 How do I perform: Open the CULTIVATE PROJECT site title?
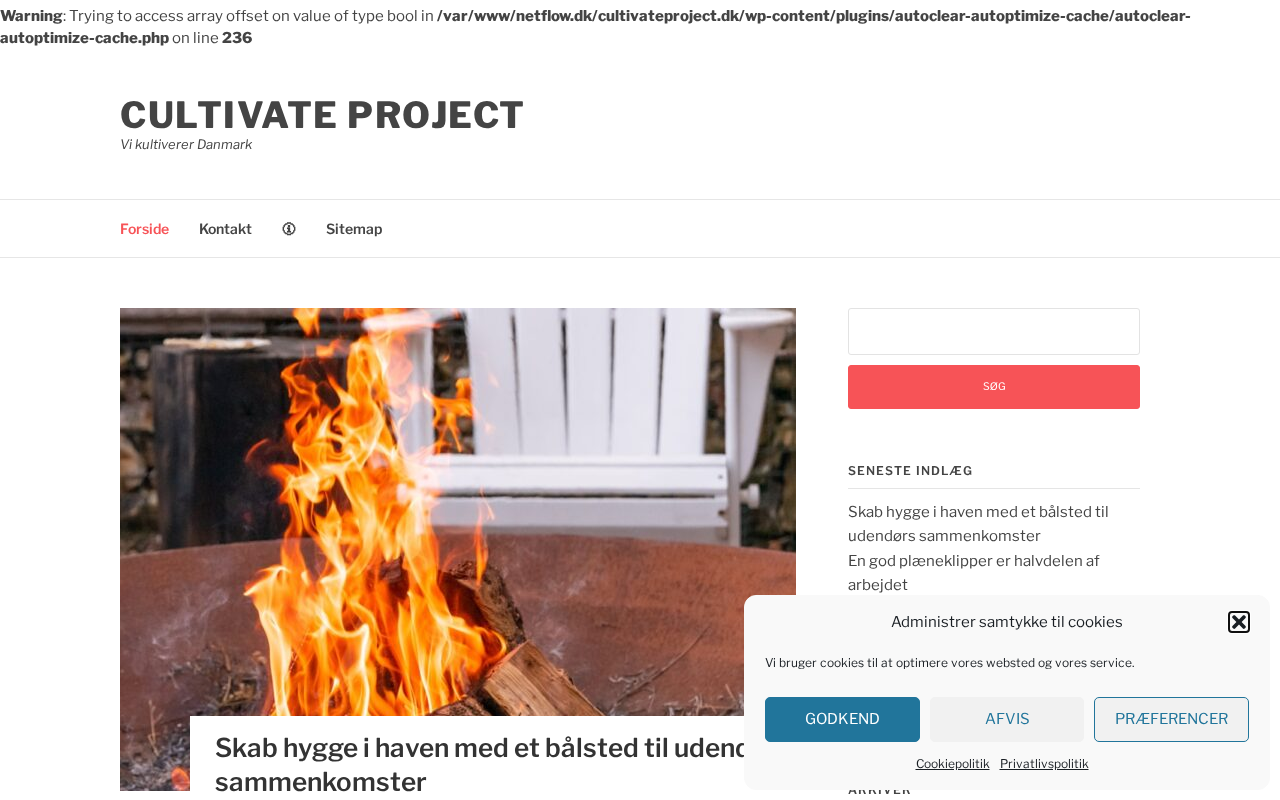tap(322, 115)
